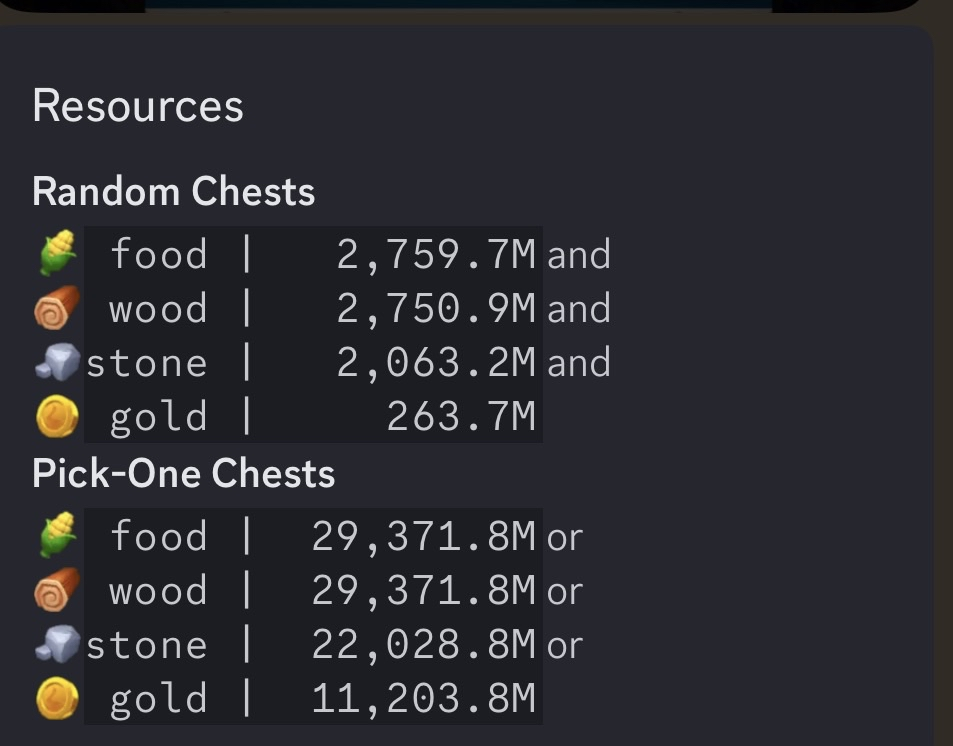
Task: Click the Random Chests subheading
Action: pyautogui.click(x=173, y=191)
